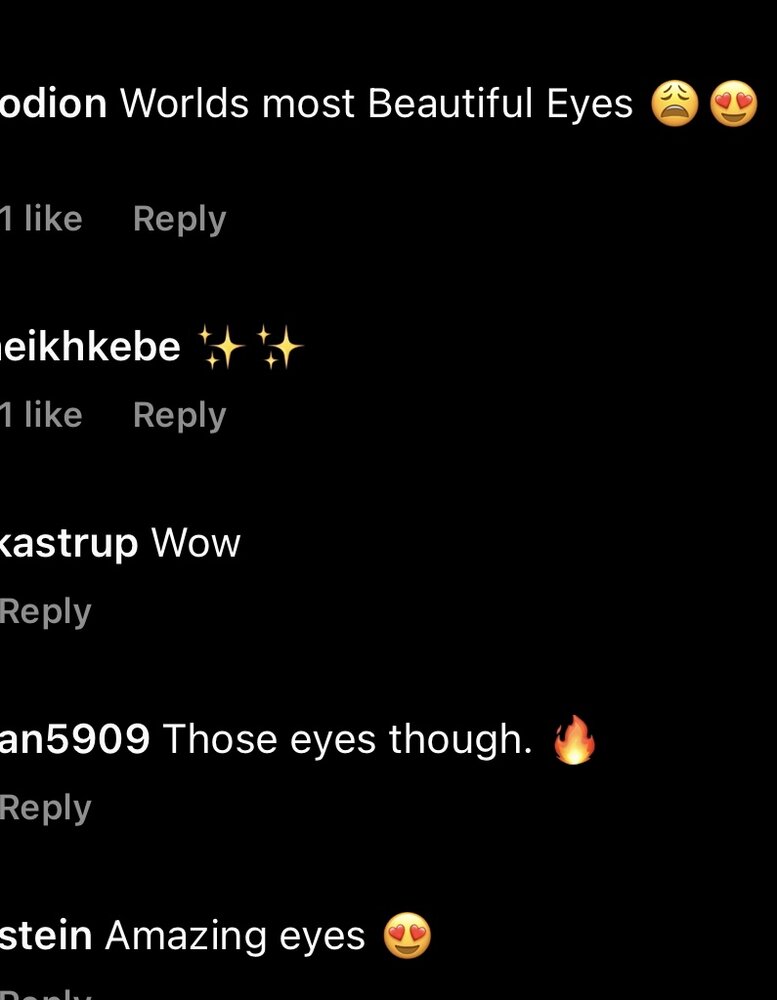This screenshot has width=777, height=1000.
Task: Click heart-eyes emoji after "Beautiful Eyes"
Action: click(734, 104)
